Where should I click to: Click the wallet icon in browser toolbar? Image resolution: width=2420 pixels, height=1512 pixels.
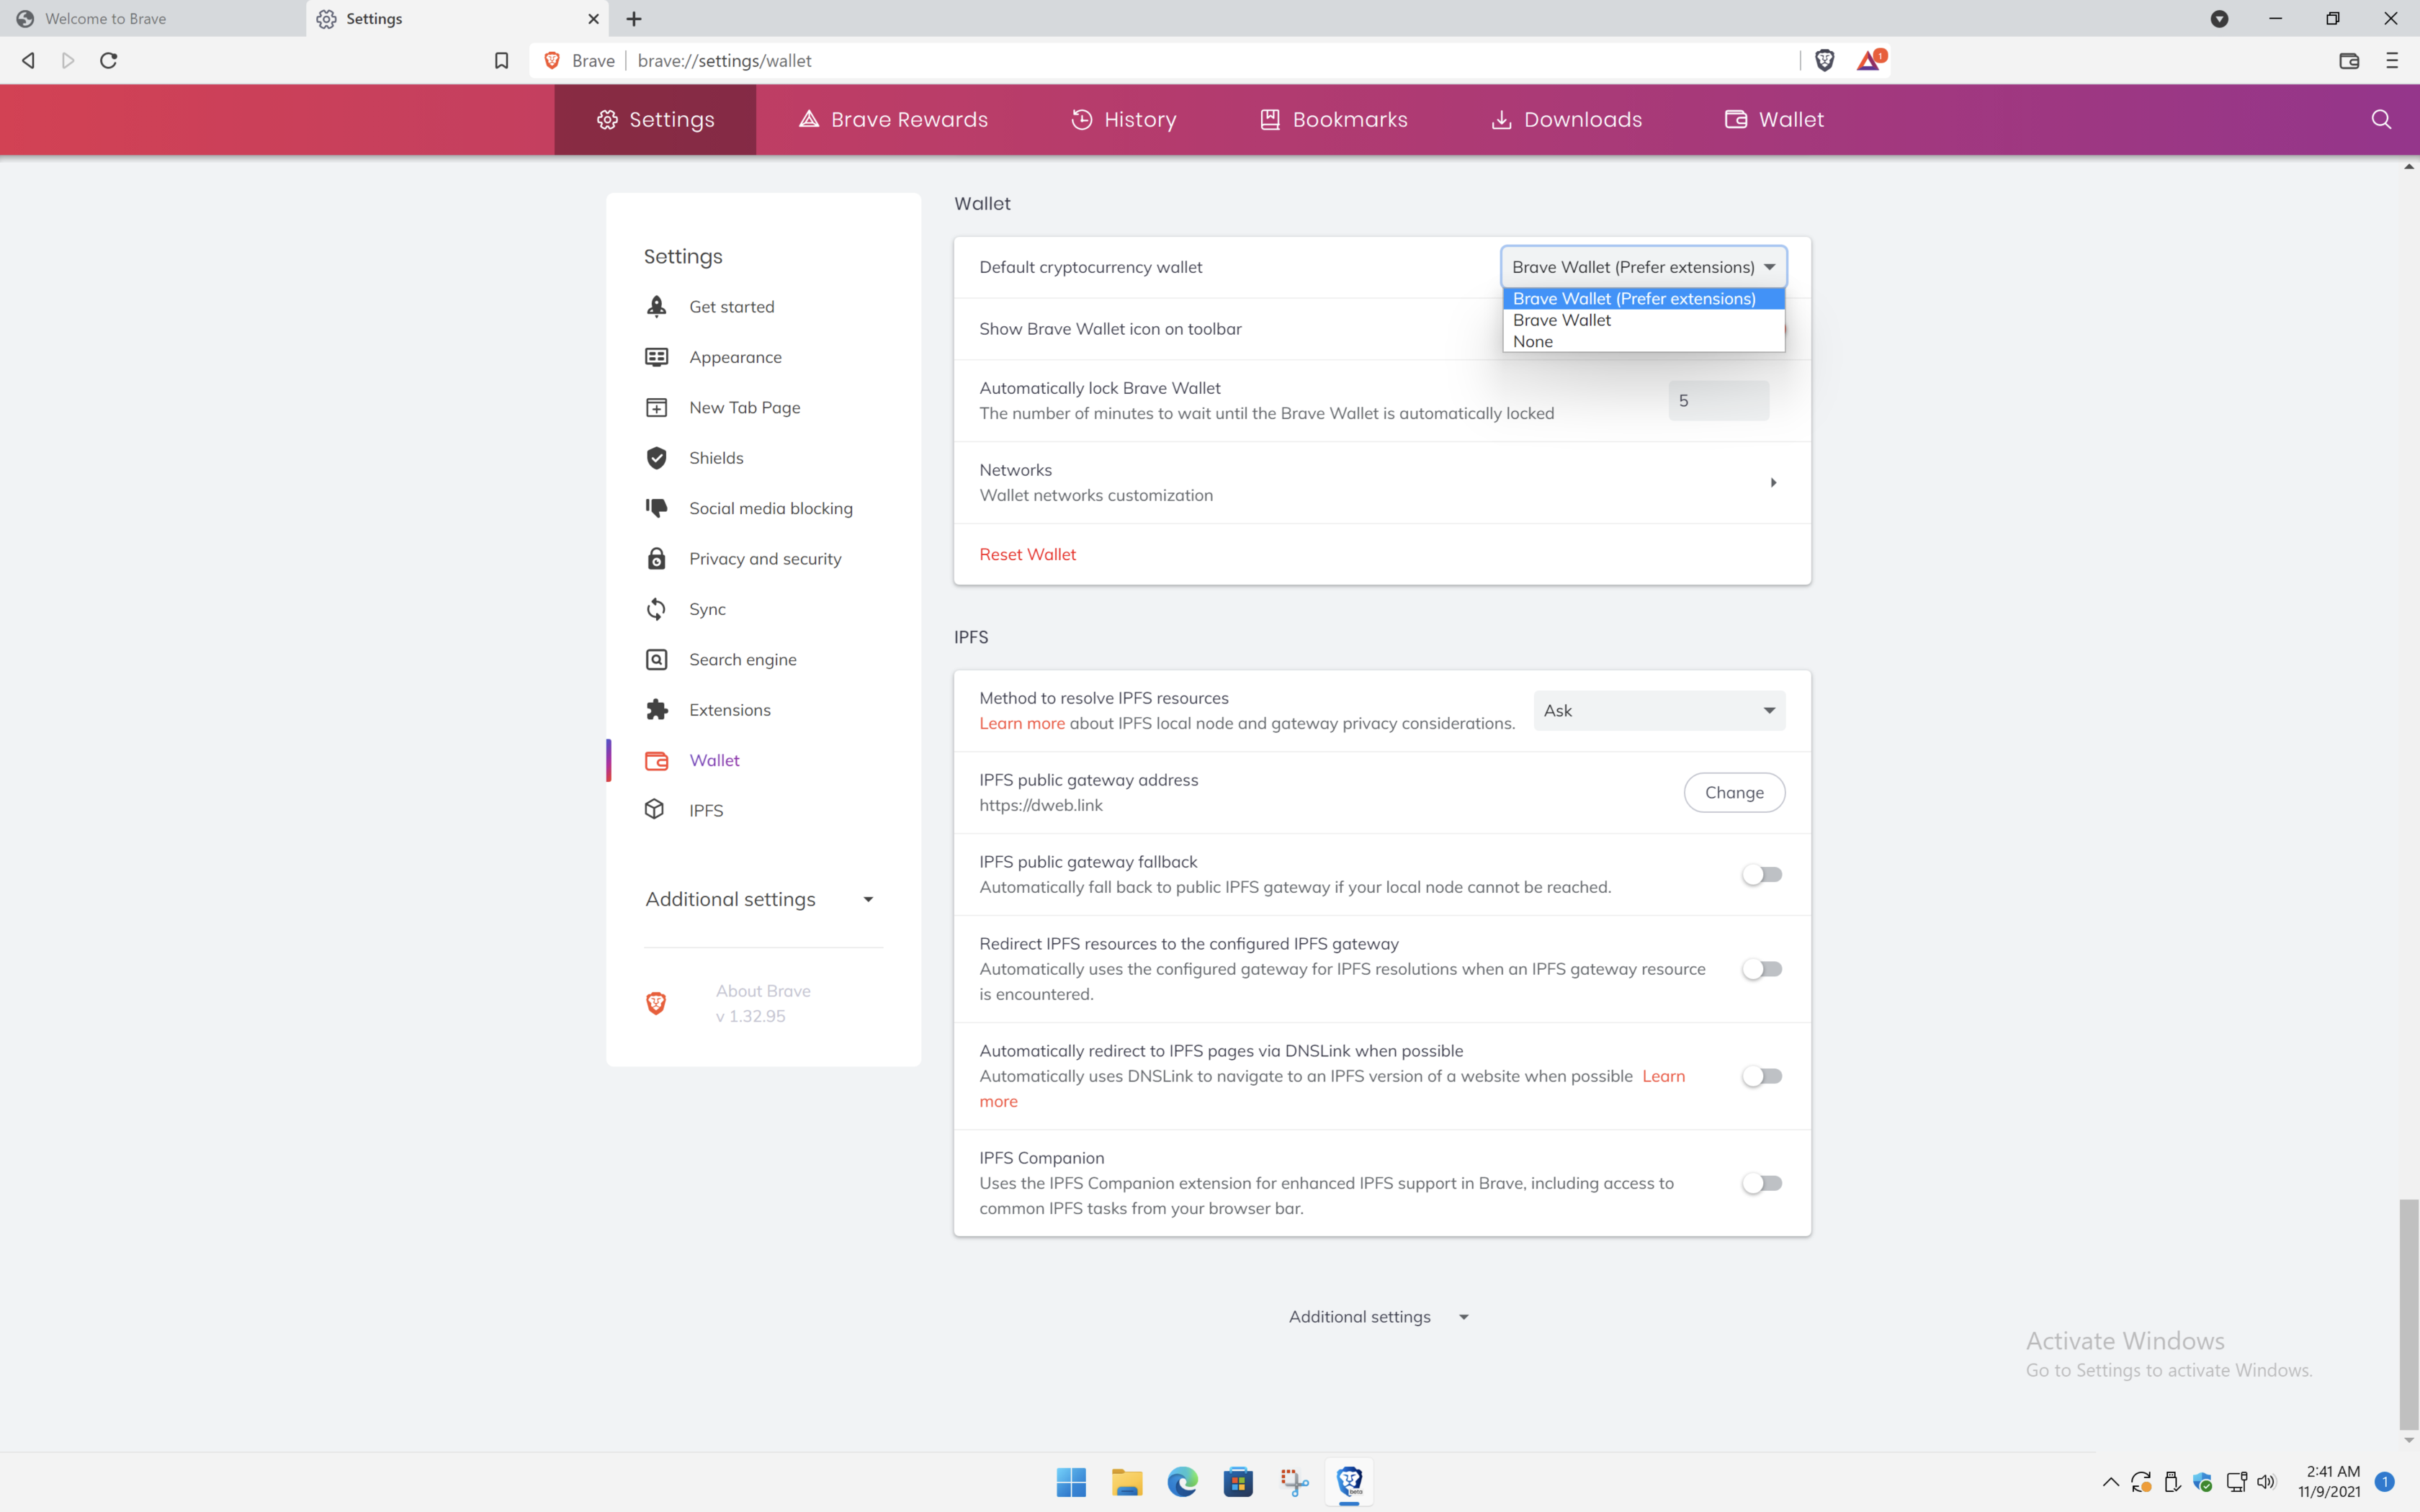2349,60
